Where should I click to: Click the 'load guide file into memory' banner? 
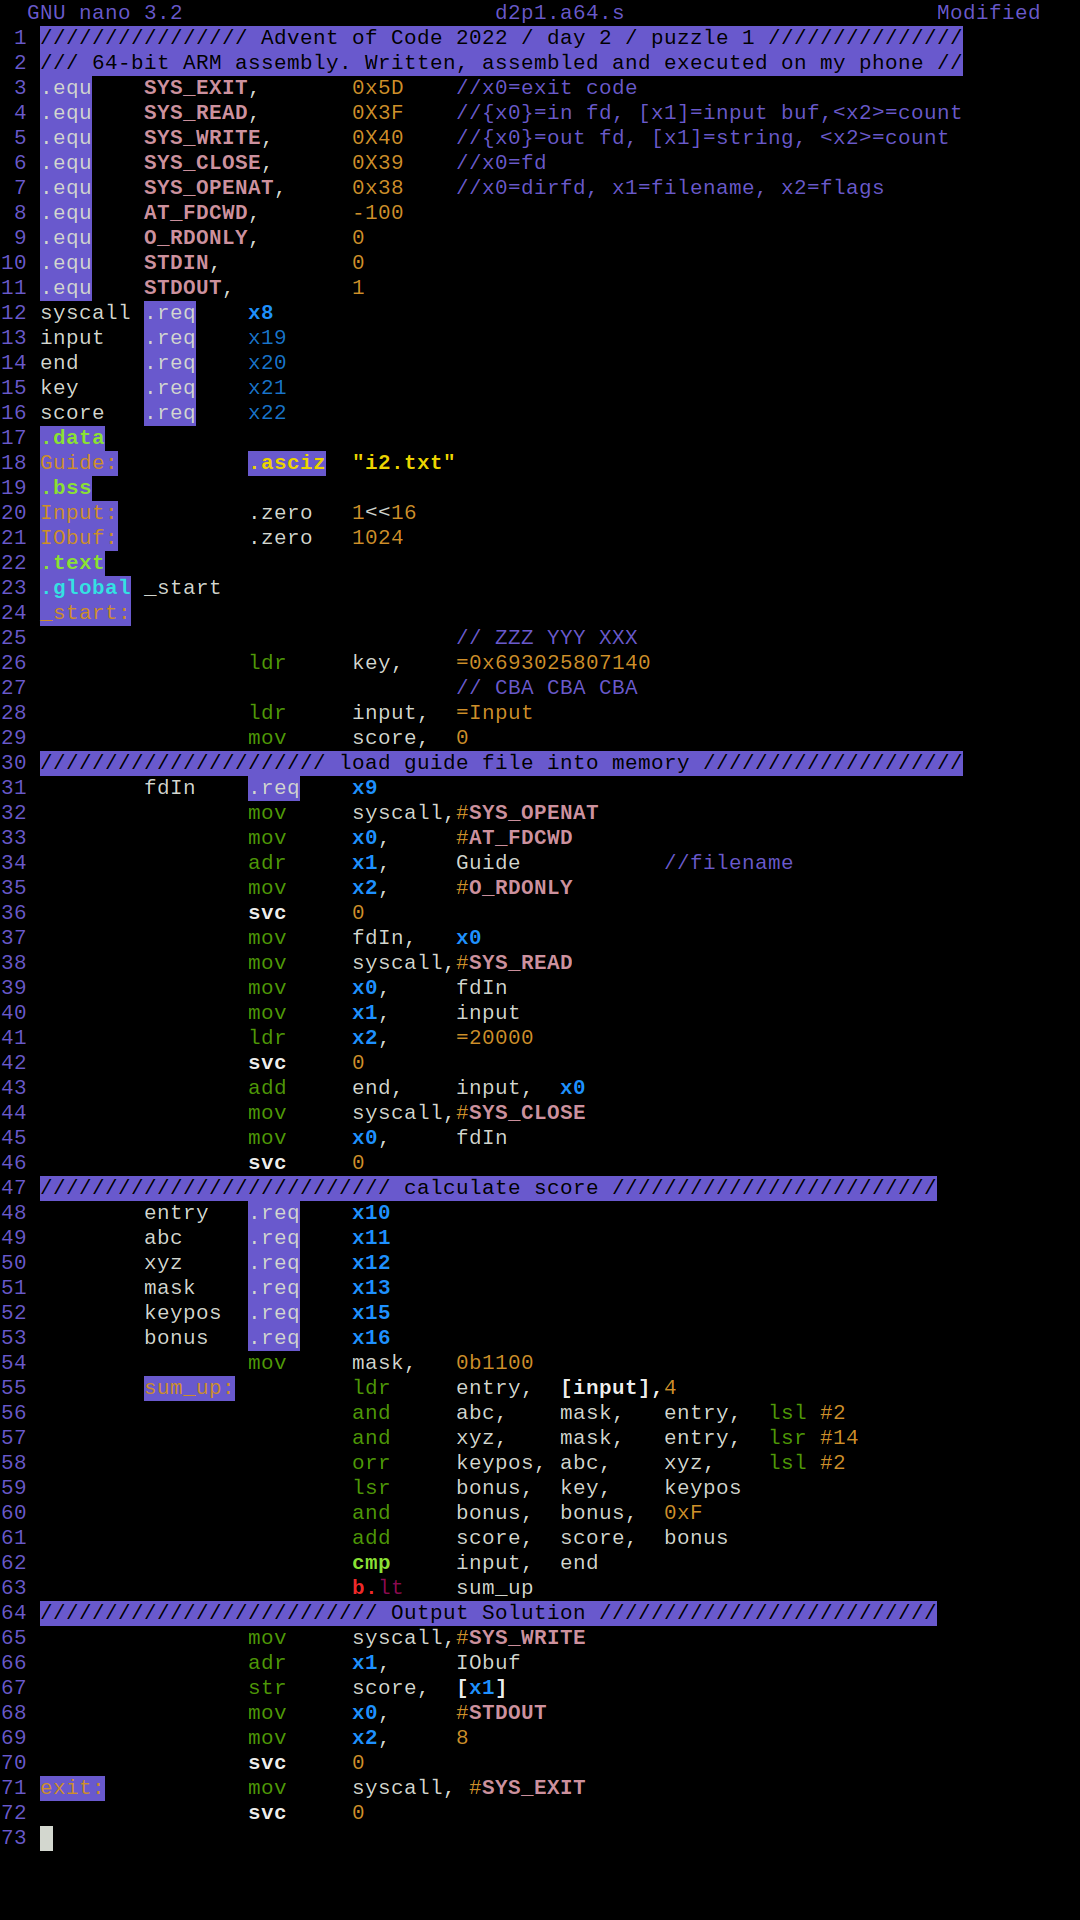[x=501, y=763]
